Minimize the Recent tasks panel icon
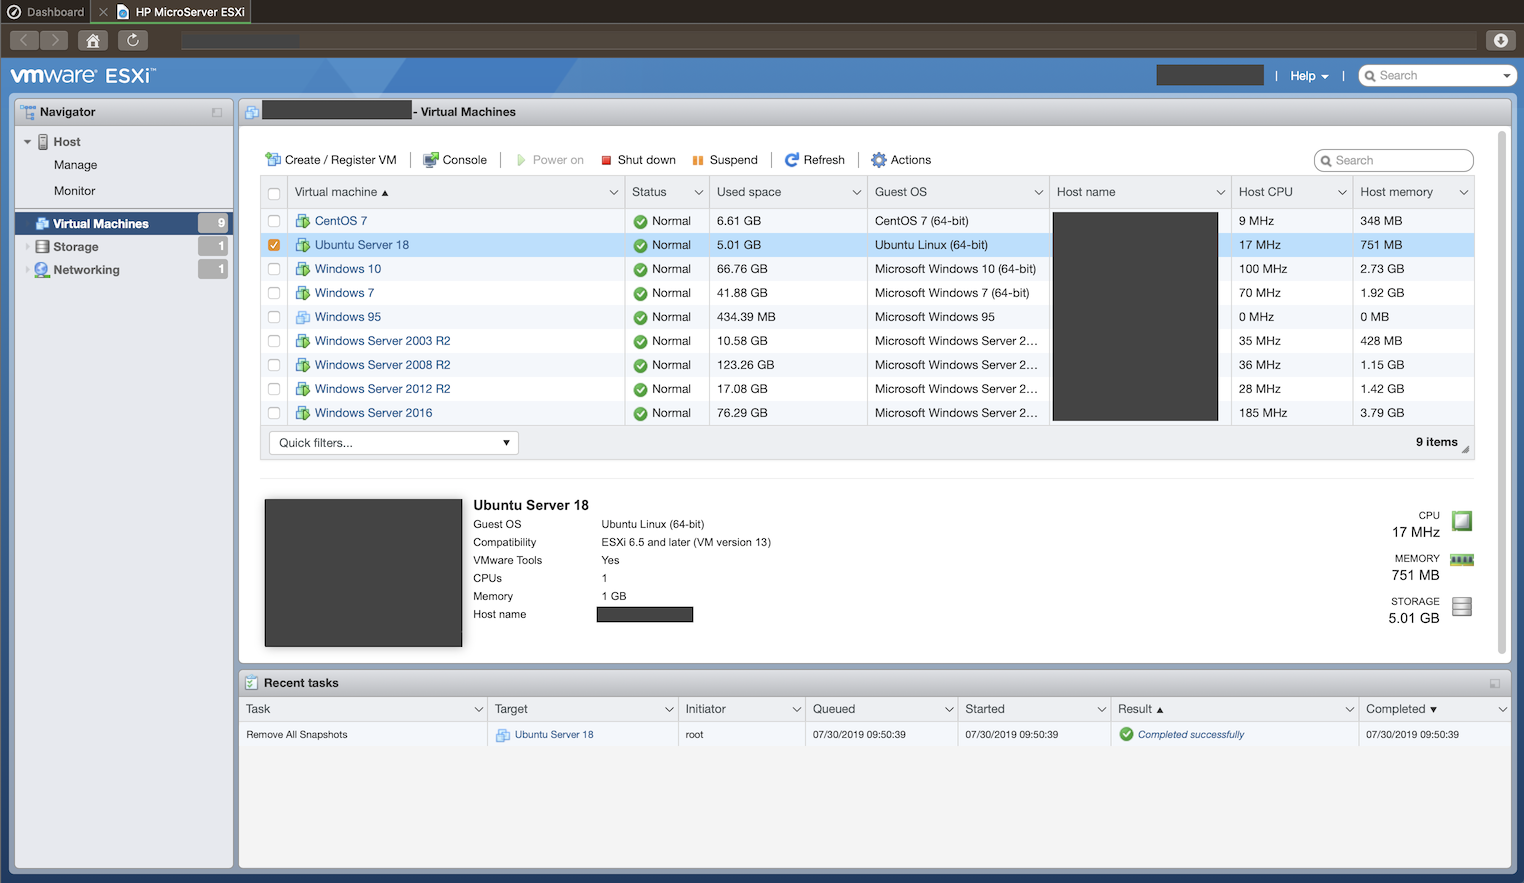The image size is (1524, 883). coord(1495,683)
